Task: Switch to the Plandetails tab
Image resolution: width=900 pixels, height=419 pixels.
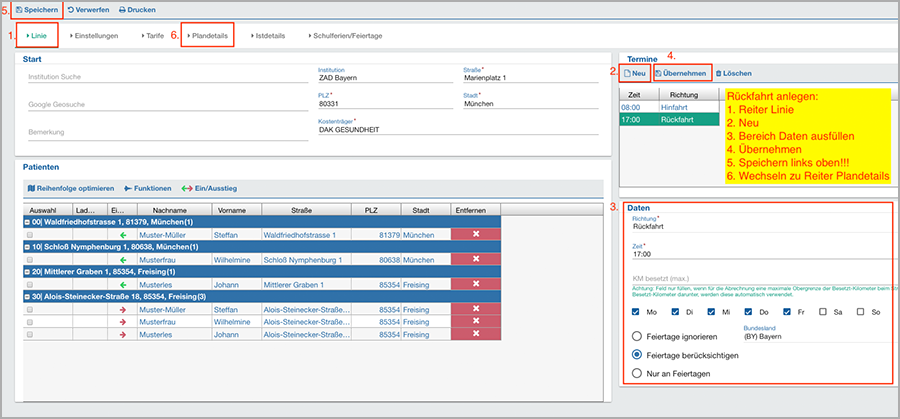Action: pos(208,36)
